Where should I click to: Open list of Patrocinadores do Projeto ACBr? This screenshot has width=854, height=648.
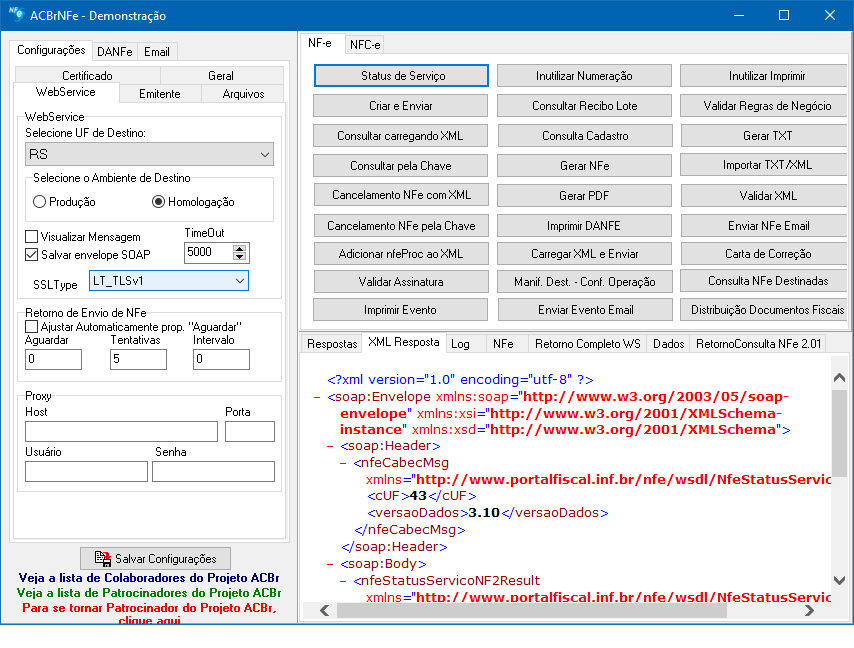pyautogui.click(x=149, y=593)
